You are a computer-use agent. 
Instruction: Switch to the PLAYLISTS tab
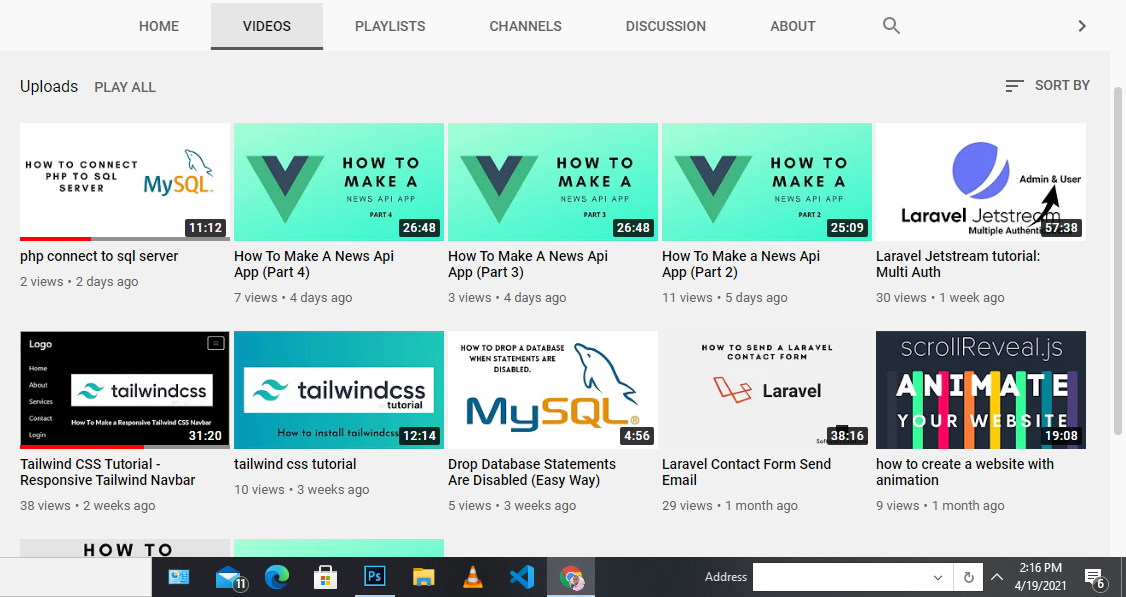pyautogui.click(x=390, y=26)
